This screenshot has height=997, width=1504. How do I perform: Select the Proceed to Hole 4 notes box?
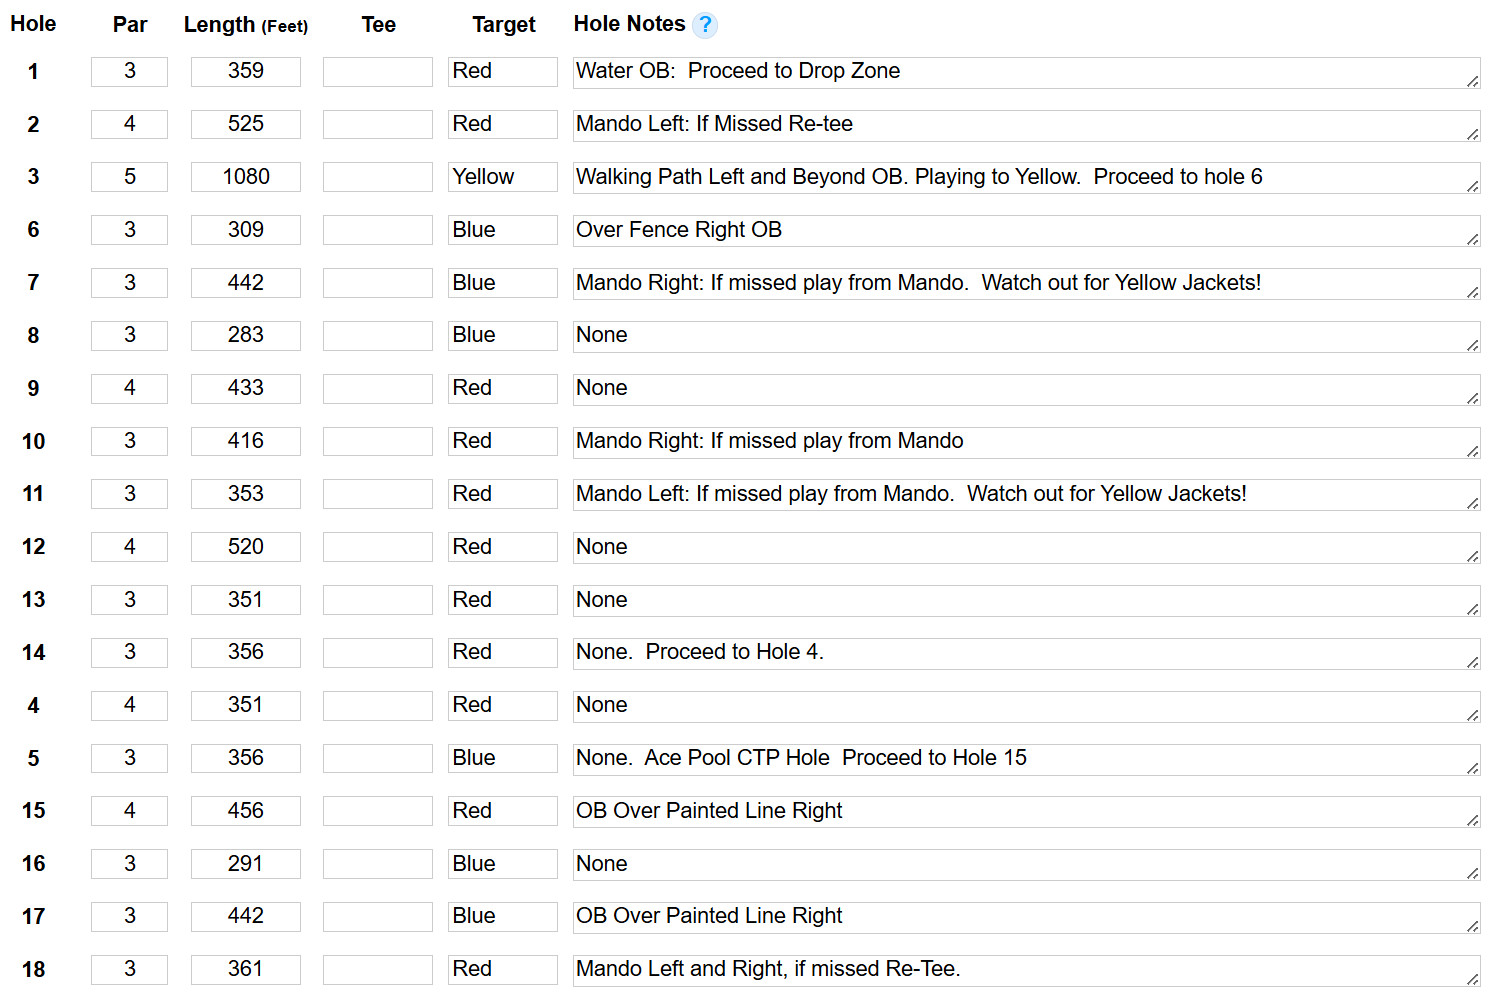coord(1026,653)
